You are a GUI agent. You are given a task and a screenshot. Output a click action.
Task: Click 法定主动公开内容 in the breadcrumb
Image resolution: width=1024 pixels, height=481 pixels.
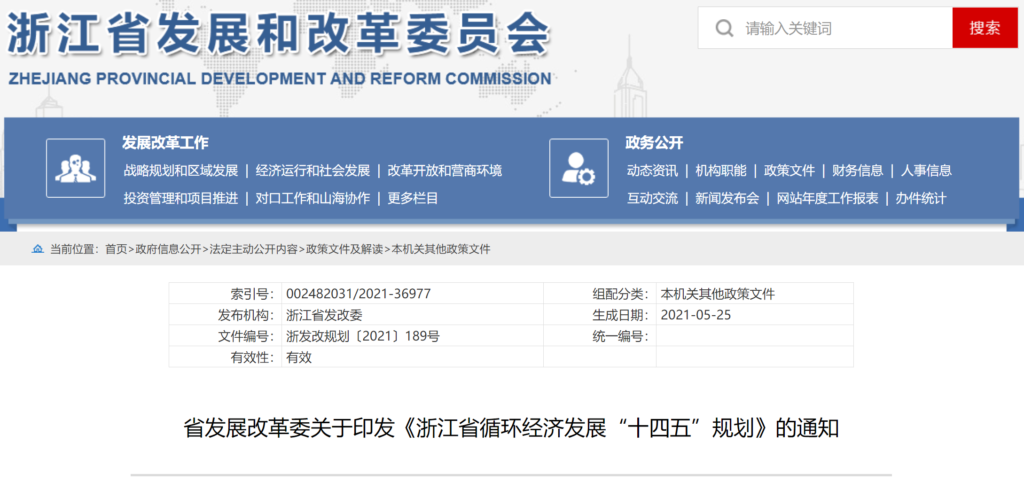pyautogui.click(x=253, y=249)
